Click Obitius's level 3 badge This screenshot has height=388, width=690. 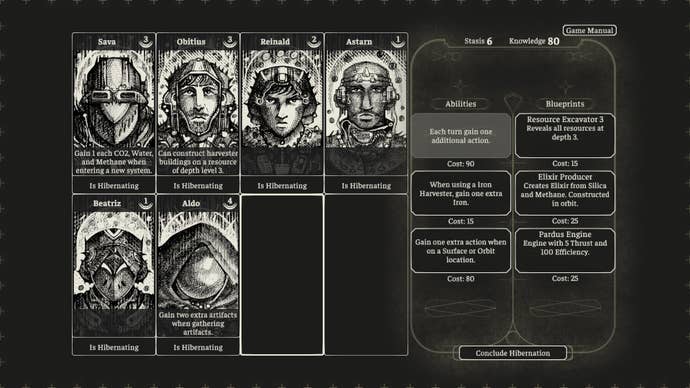230,41
